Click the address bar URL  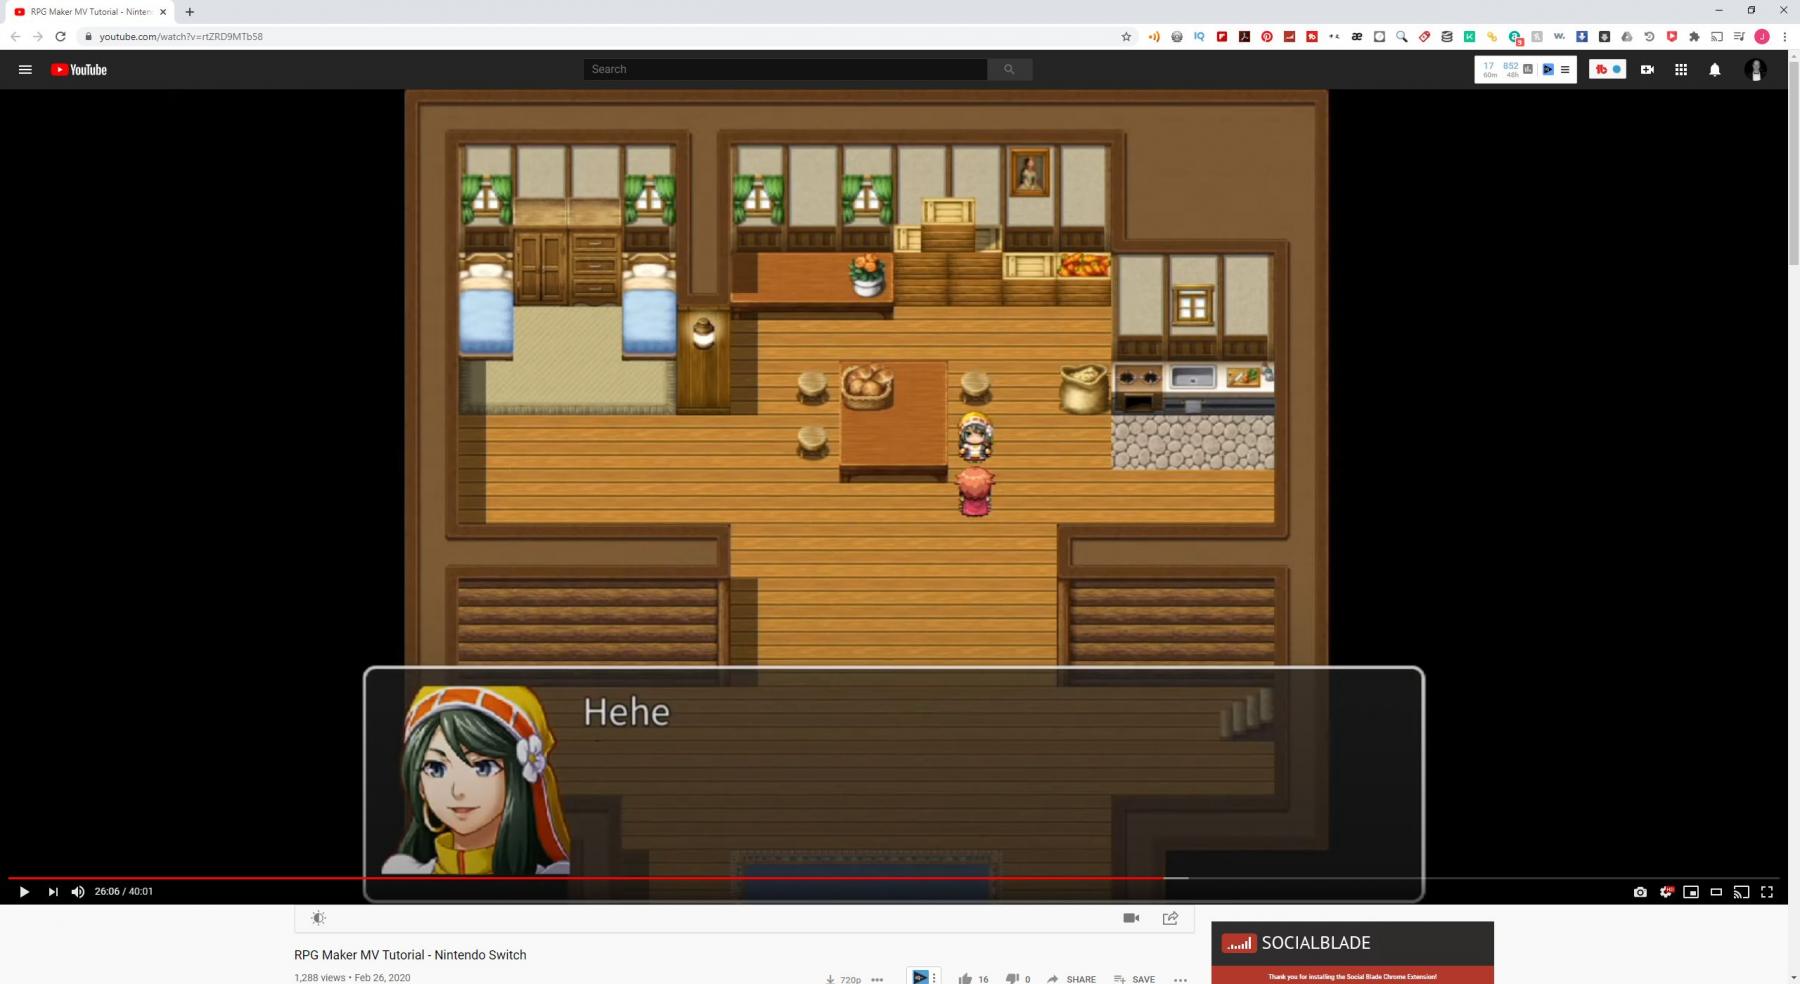coord(181,37)
